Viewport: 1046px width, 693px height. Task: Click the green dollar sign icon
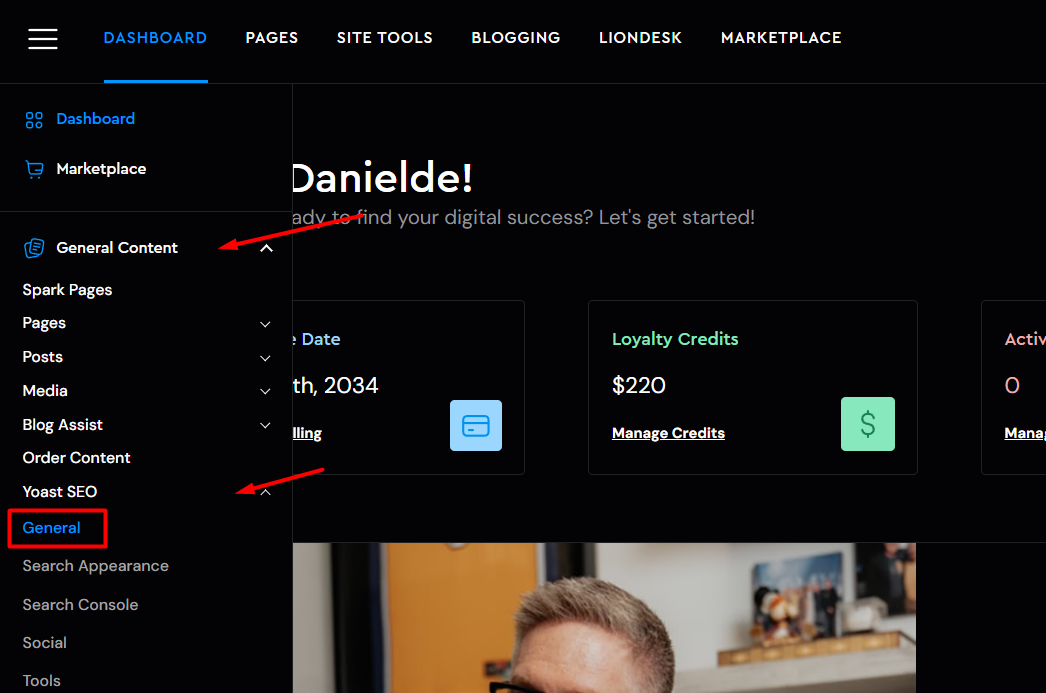tap(867, 424)
